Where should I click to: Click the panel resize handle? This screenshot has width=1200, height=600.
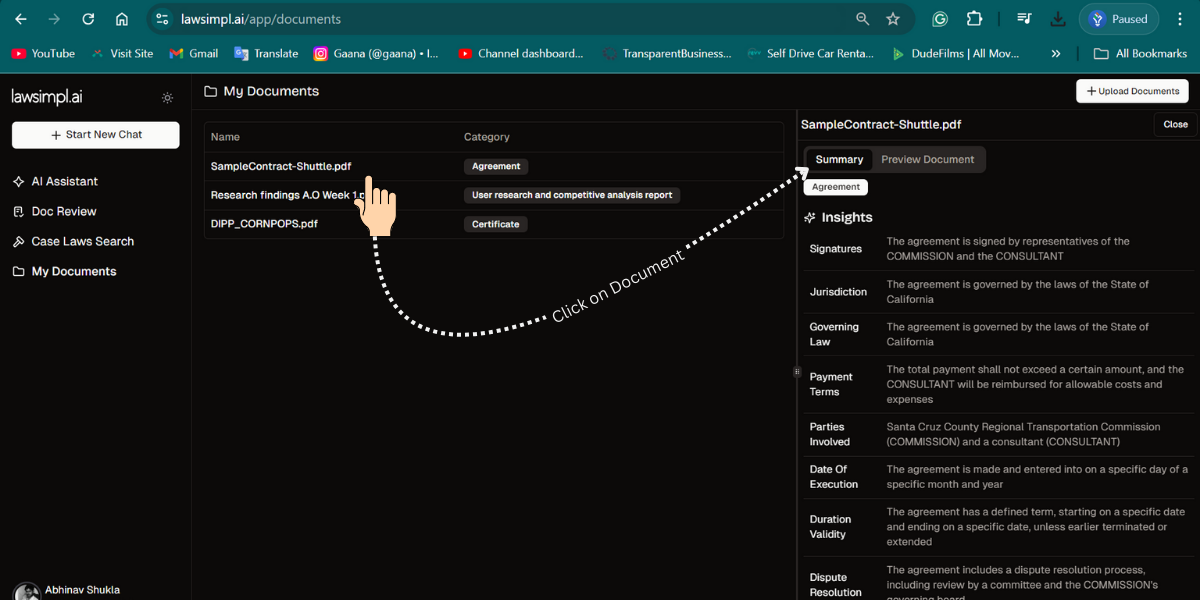(x=797, y=371)
